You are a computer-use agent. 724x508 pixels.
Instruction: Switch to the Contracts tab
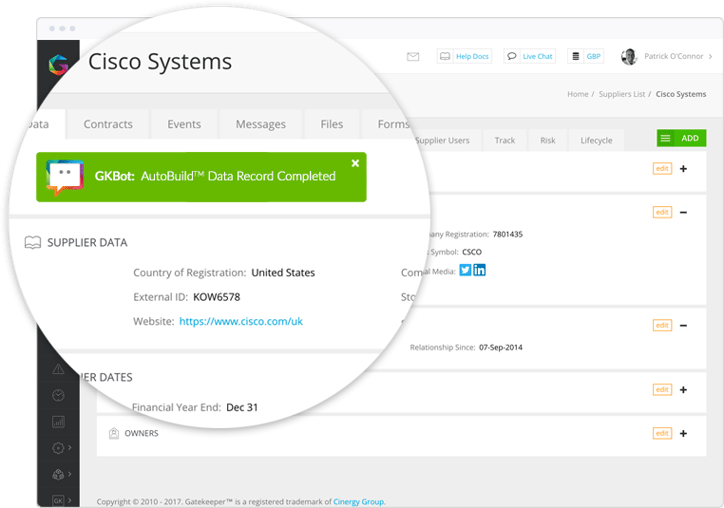[108, 124]
